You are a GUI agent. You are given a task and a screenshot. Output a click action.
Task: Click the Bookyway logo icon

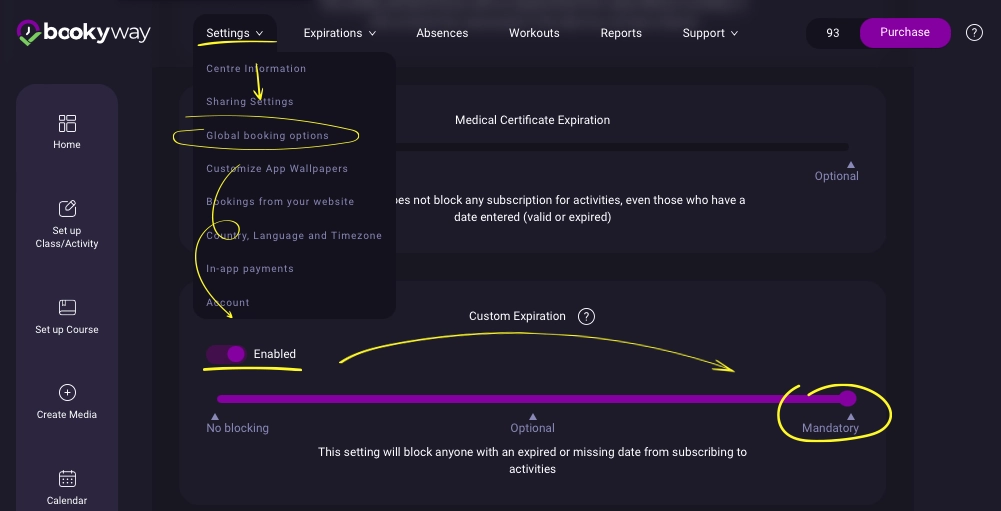pos(29,33)
